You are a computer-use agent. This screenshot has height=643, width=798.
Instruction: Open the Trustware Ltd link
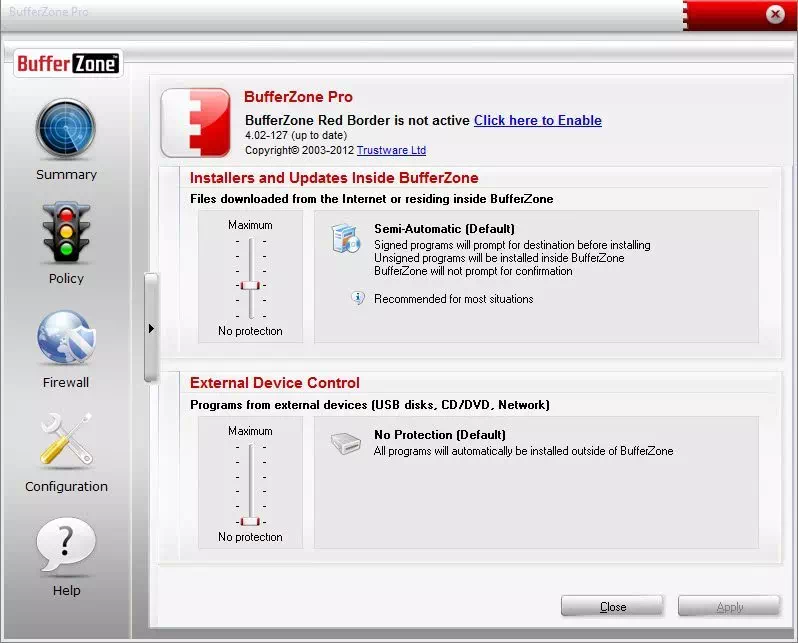coord(391,150)
